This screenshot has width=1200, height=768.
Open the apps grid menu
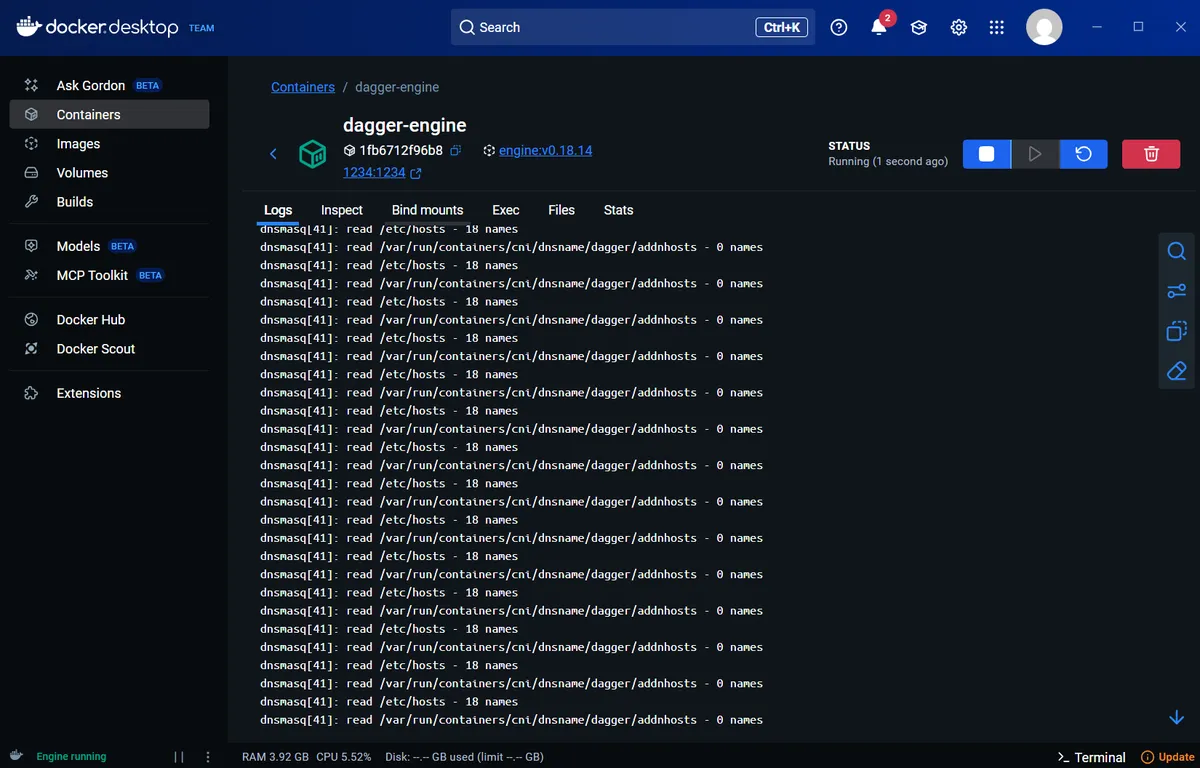tap(997, 28)
